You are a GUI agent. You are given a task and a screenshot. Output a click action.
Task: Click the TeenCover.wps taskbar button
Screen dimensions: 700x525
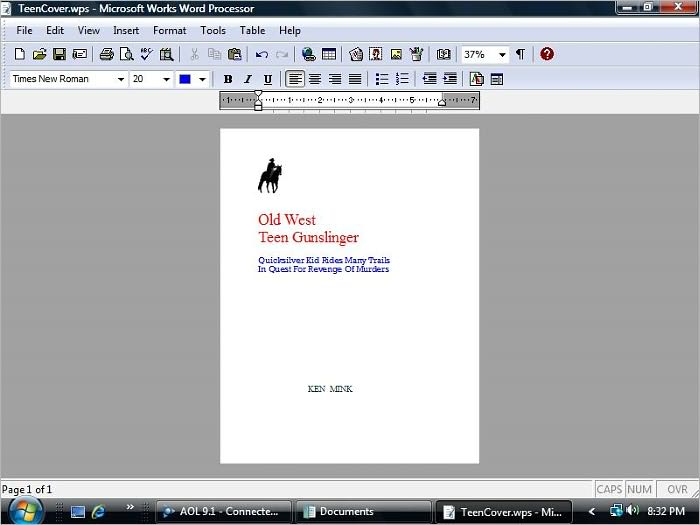504,512
